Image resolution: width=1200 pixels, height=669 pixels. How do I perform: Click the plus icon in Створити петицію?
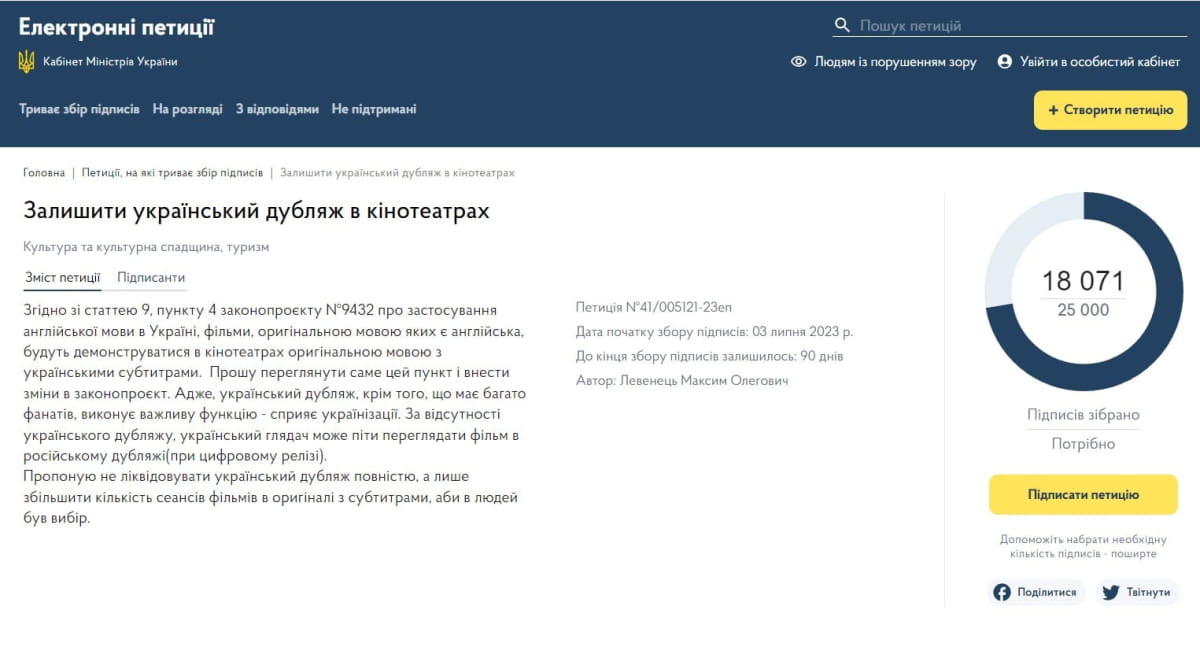[1053, 110]
